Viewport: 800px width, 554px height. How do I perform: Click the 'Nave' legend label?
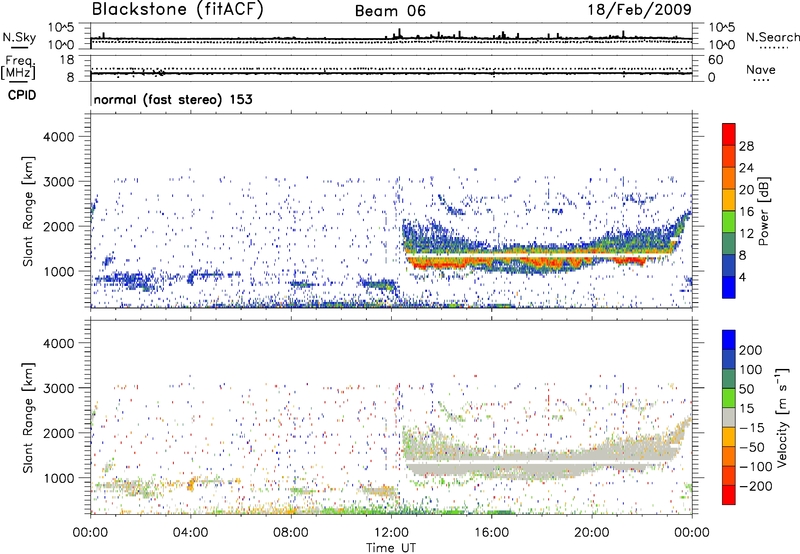pyautogui.click(x=761, y=69)
